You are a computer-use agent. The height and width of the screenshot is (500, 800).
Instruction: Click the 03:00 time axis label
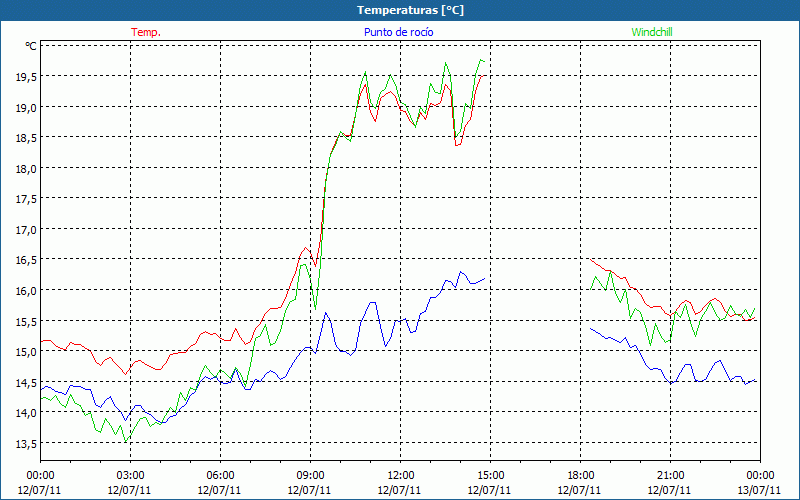tap(131, 476)
